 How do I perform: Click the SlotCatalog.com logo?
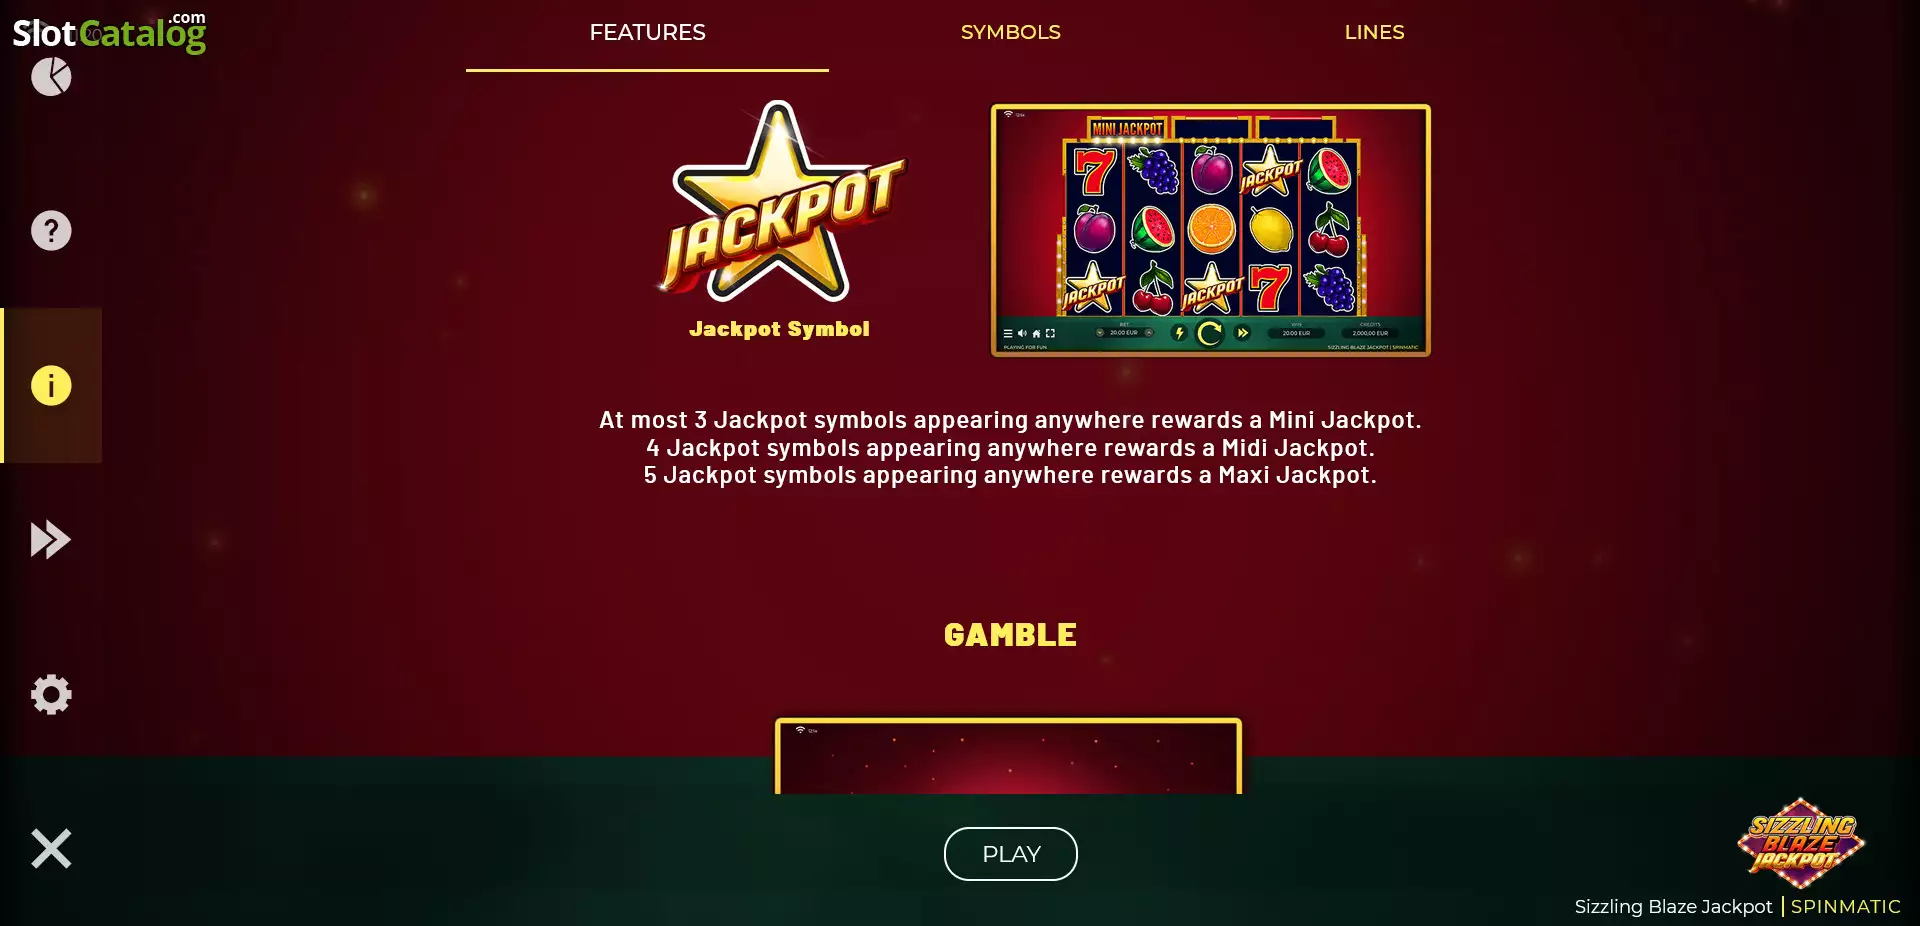pos(109,32)
